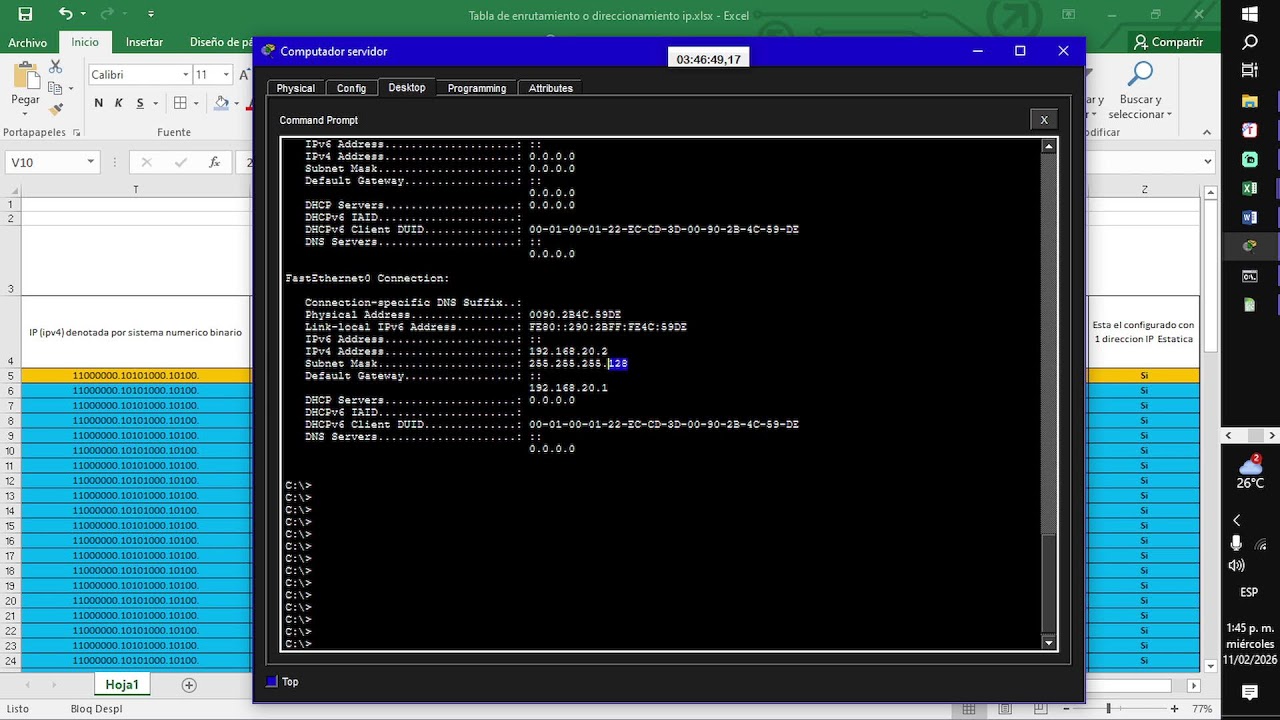The width and height of the screenshot is (1280, 720).
Task: Click the highlighted 128 subnet mask value
Action: (x=618, y=364)
